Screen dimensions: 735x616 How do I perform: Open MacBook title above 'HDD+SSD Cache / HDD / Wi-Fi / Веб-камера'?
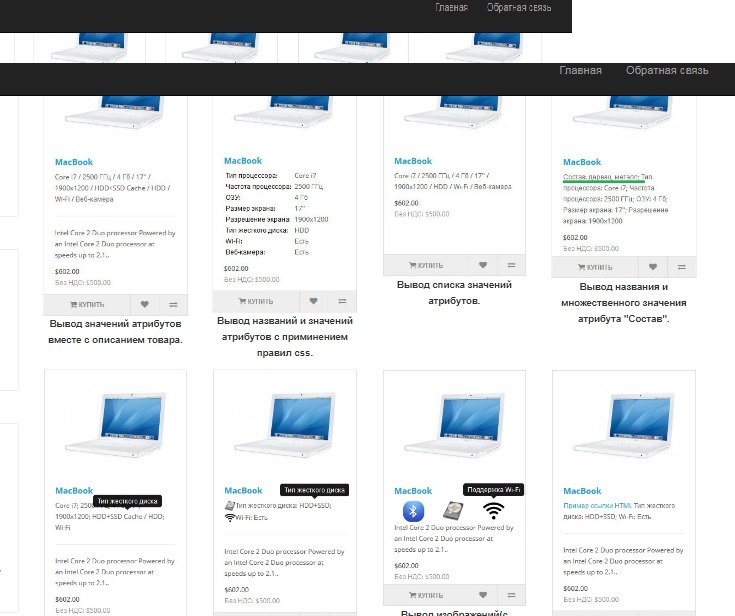(74, 162)
